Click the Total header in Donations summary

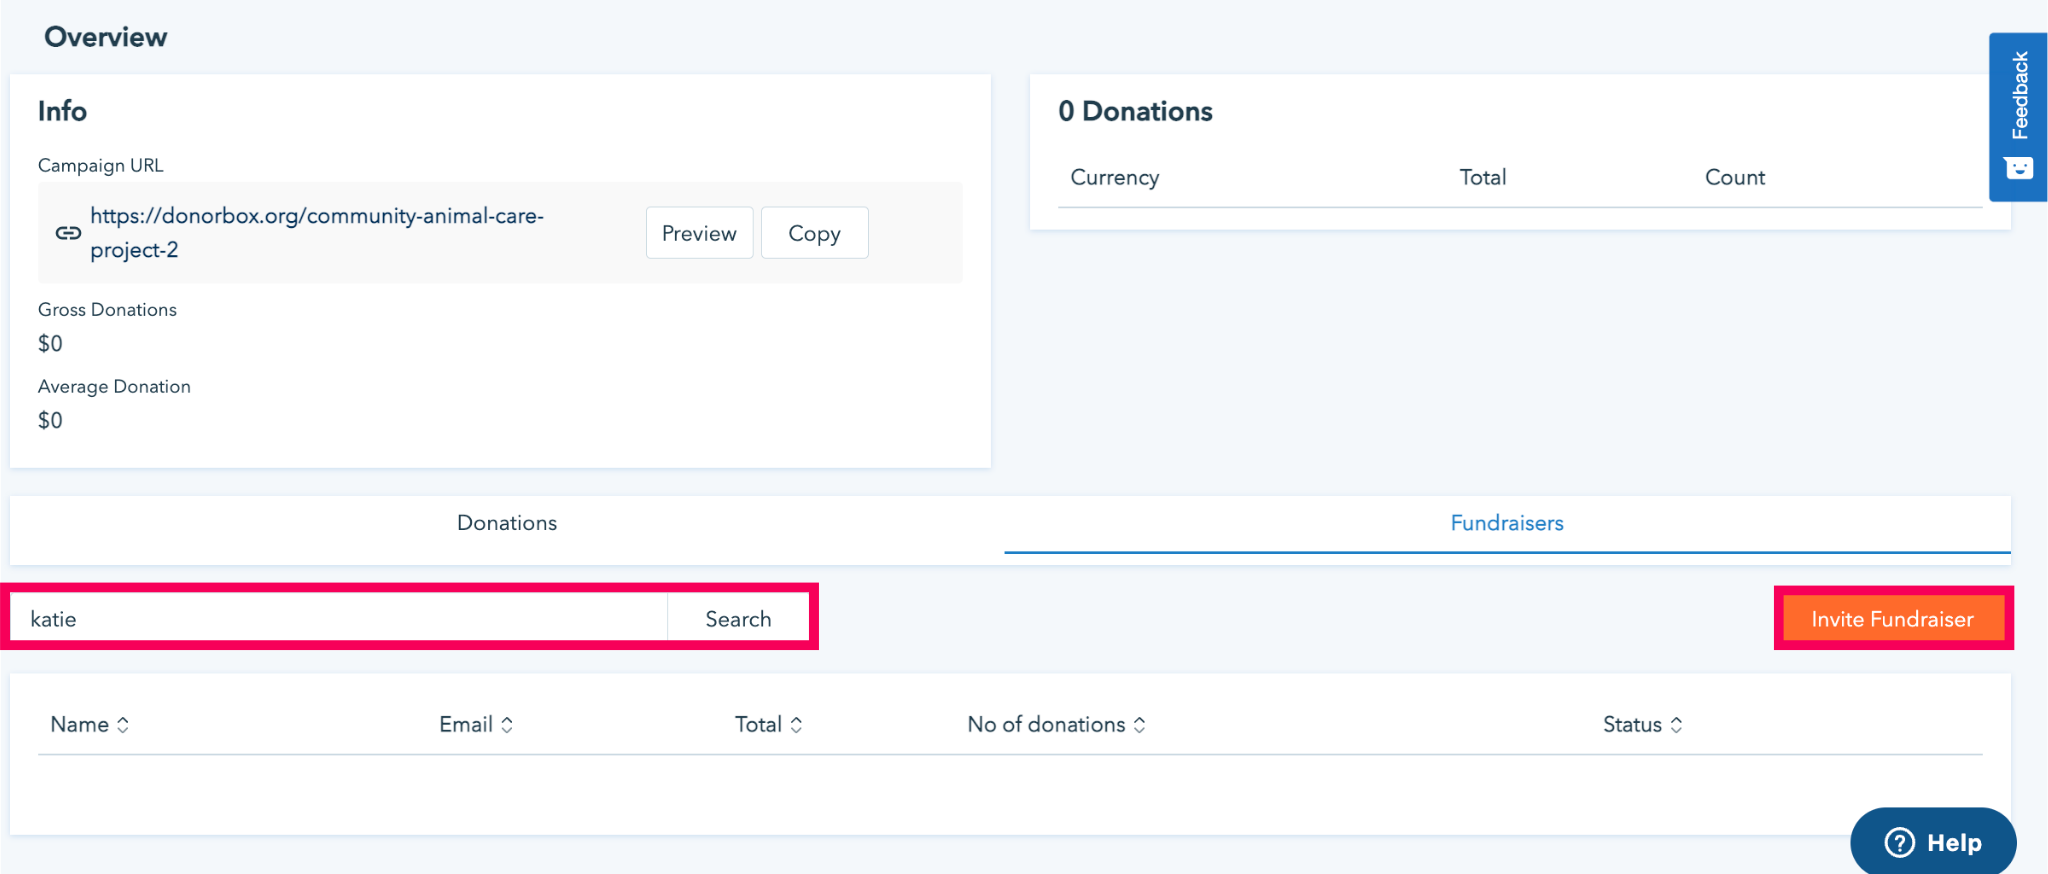(x=1483, y=177)
